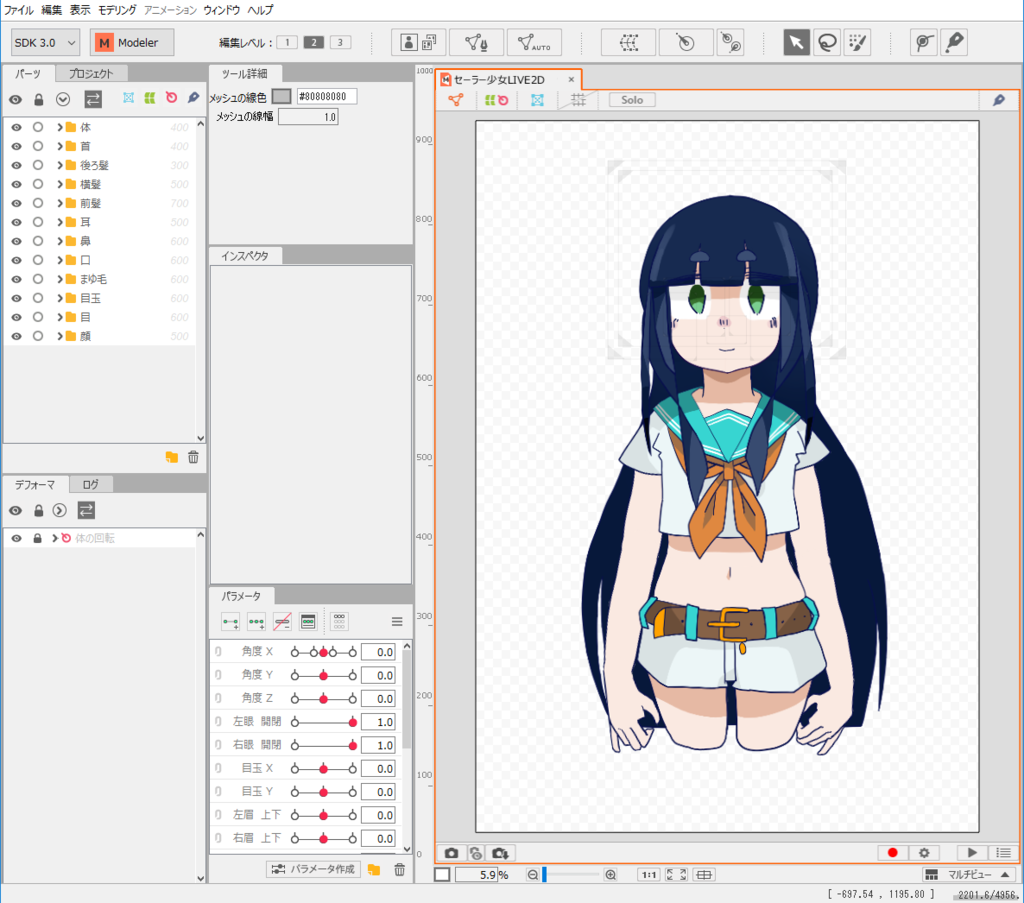Toggle visibility of 顔 folder
Image resolution: width=1024 pixels, height=903 pixels.
(x=16, y=336)
